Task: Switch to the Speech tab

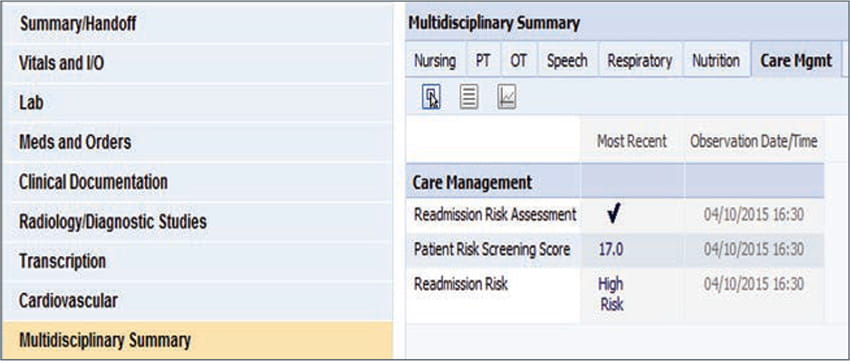Action: click(x=567, y=61)
